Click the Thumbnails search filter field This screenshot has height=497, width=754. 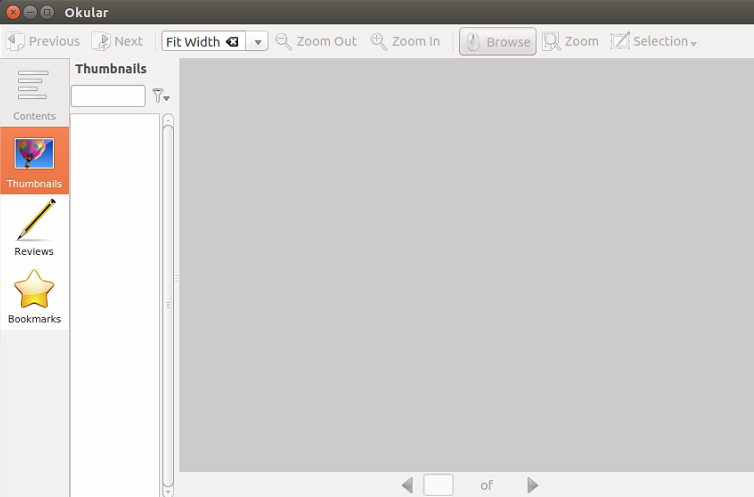click(108, 96)
